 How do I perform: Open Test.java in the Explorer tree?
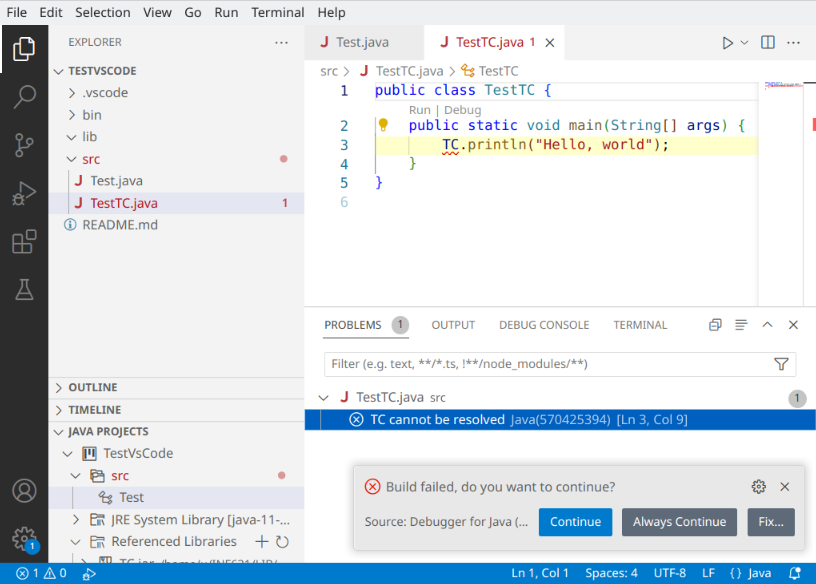click(x=116, y=181)
